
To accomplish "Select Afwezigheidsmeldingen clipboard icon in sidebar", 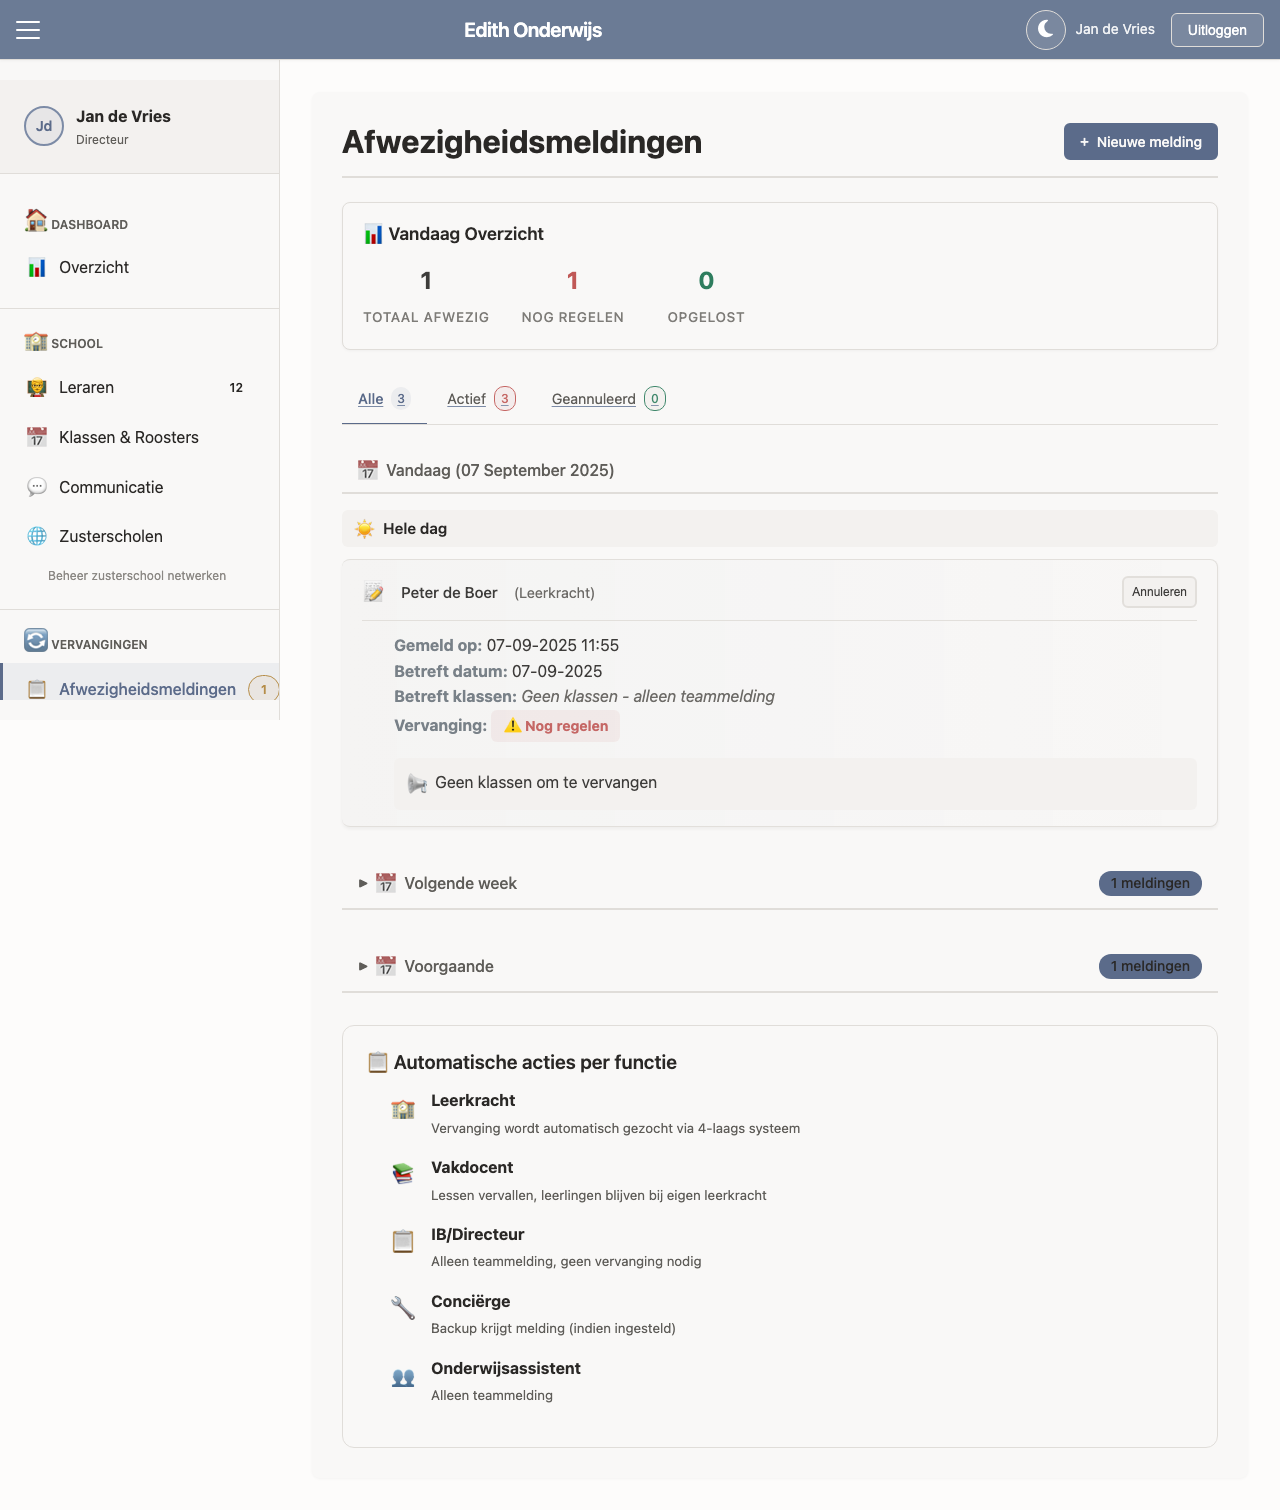I will (x=37, y=689).
